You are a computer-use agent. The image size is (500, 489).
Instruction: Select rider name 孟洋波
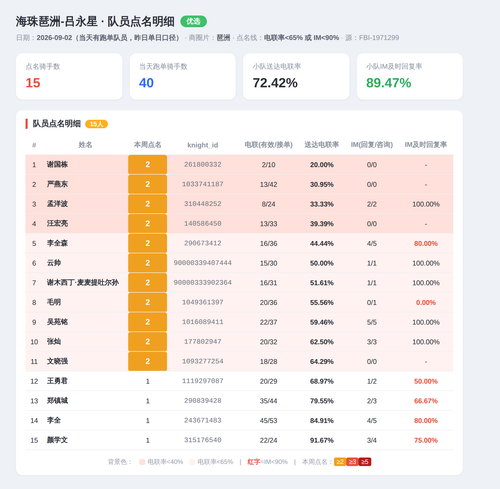tap(57, 204)
